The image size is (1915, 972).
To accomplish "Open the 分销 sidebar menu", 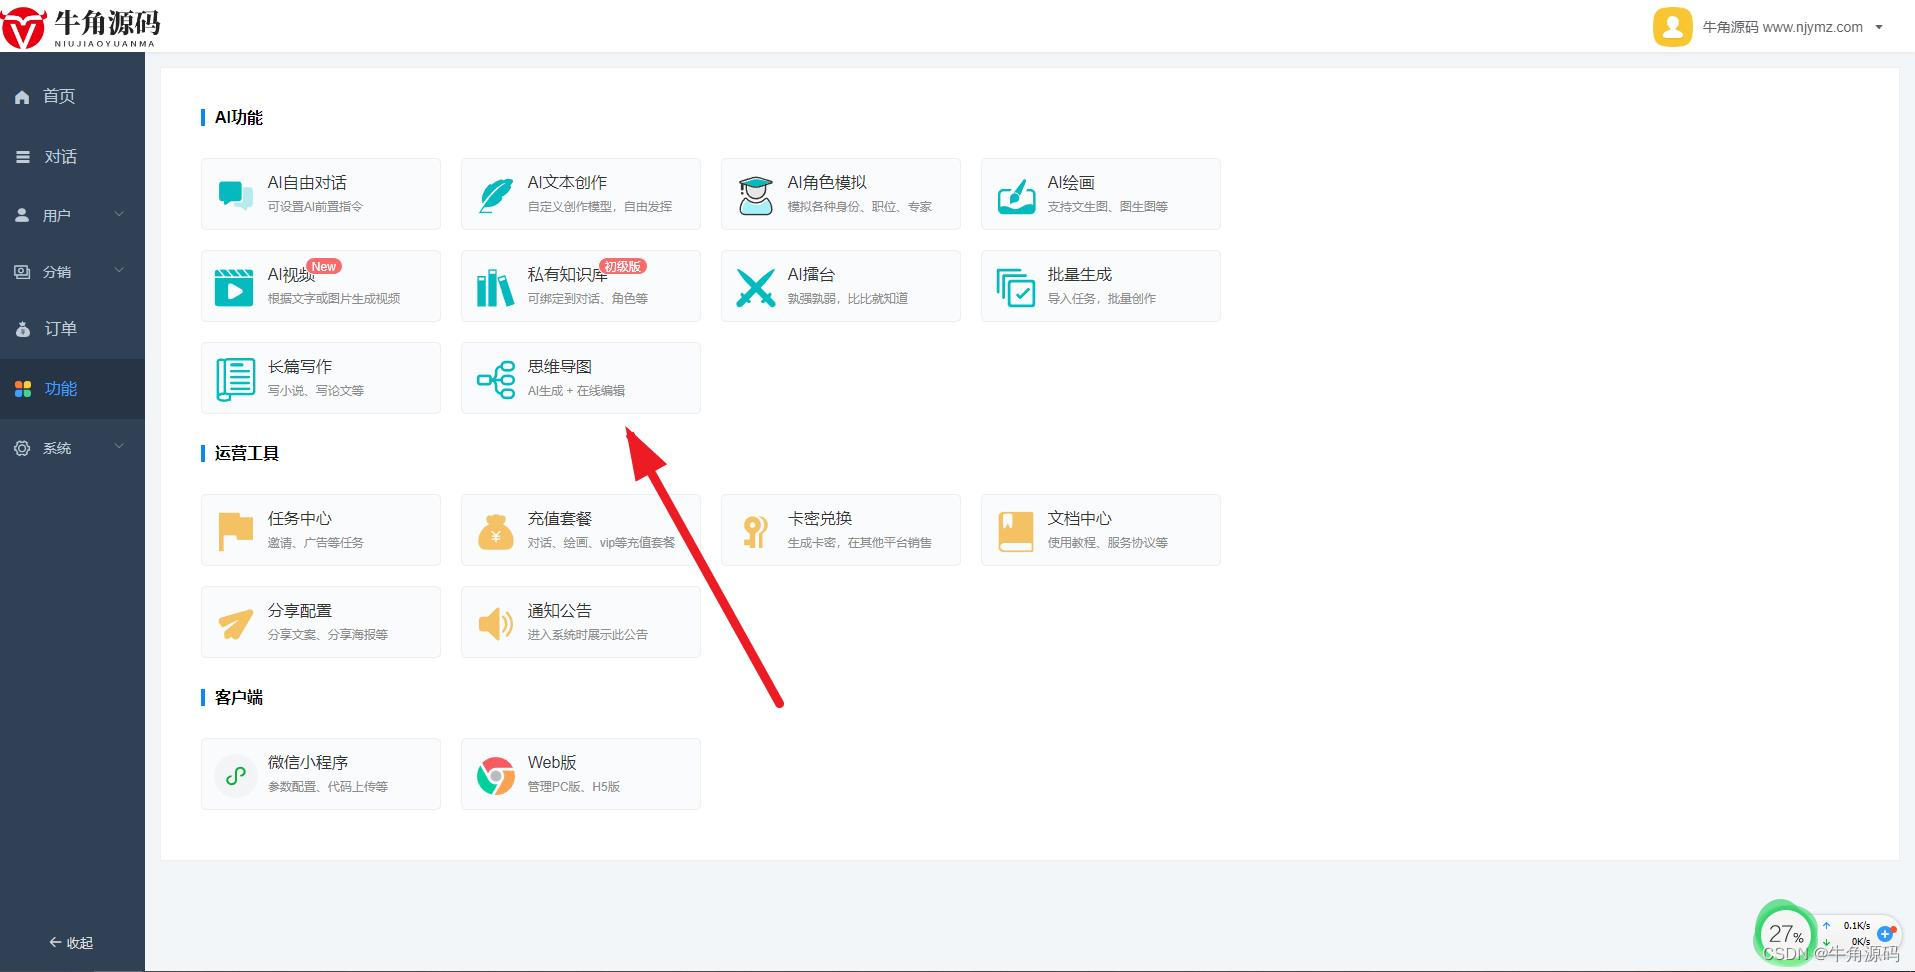I will (72, 271).
